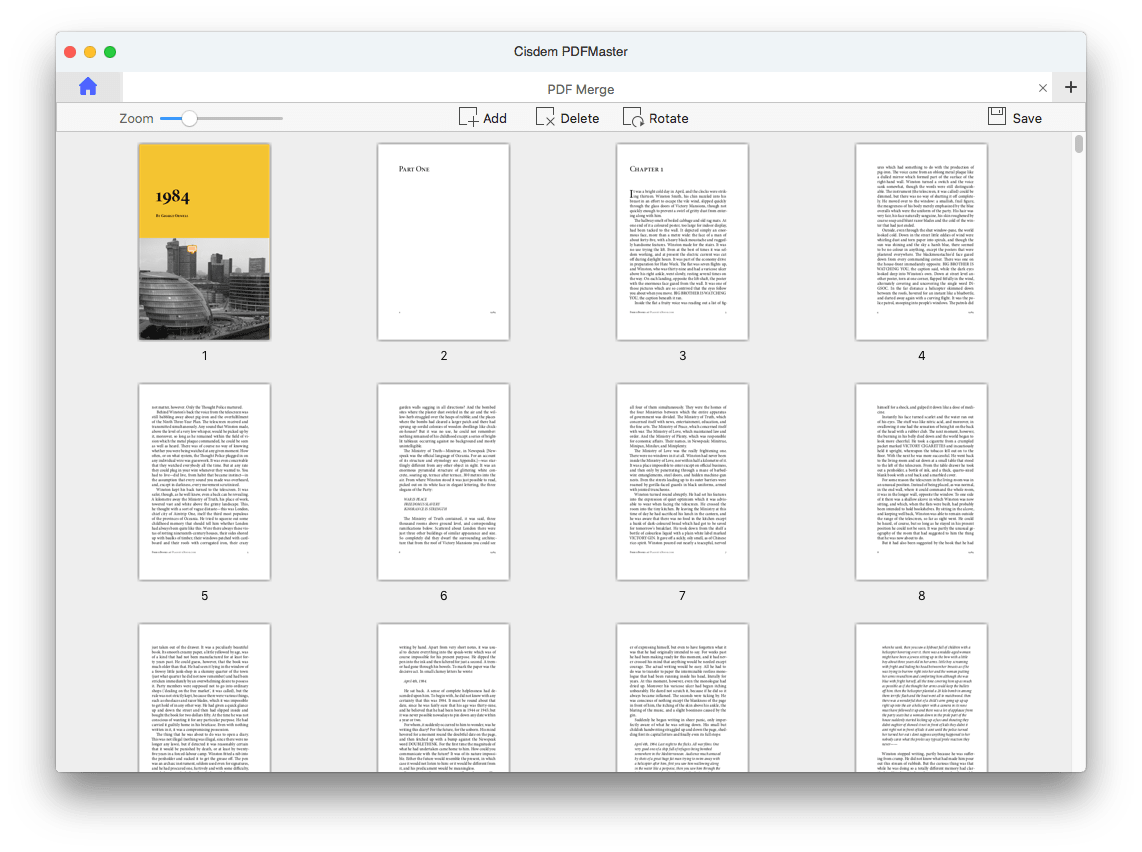Select the 1984 cover page thumbnail
Image resolution: width=1142 pixels, height=852 pixels.
(x=204, y=241)
